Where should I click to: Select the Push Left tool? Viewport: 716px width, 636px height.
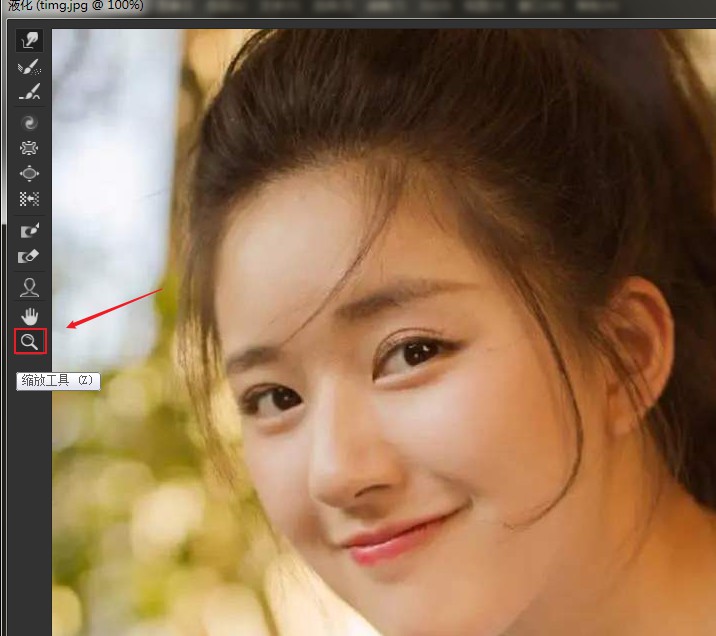pyautogui.click(x=30, y=199)
